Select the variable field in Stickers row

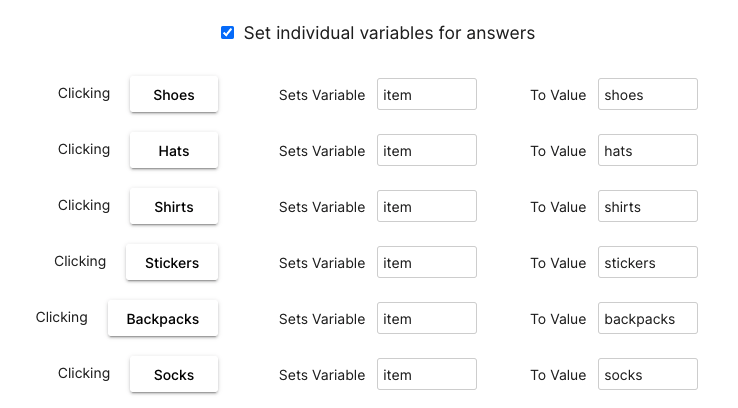(427, 263)
